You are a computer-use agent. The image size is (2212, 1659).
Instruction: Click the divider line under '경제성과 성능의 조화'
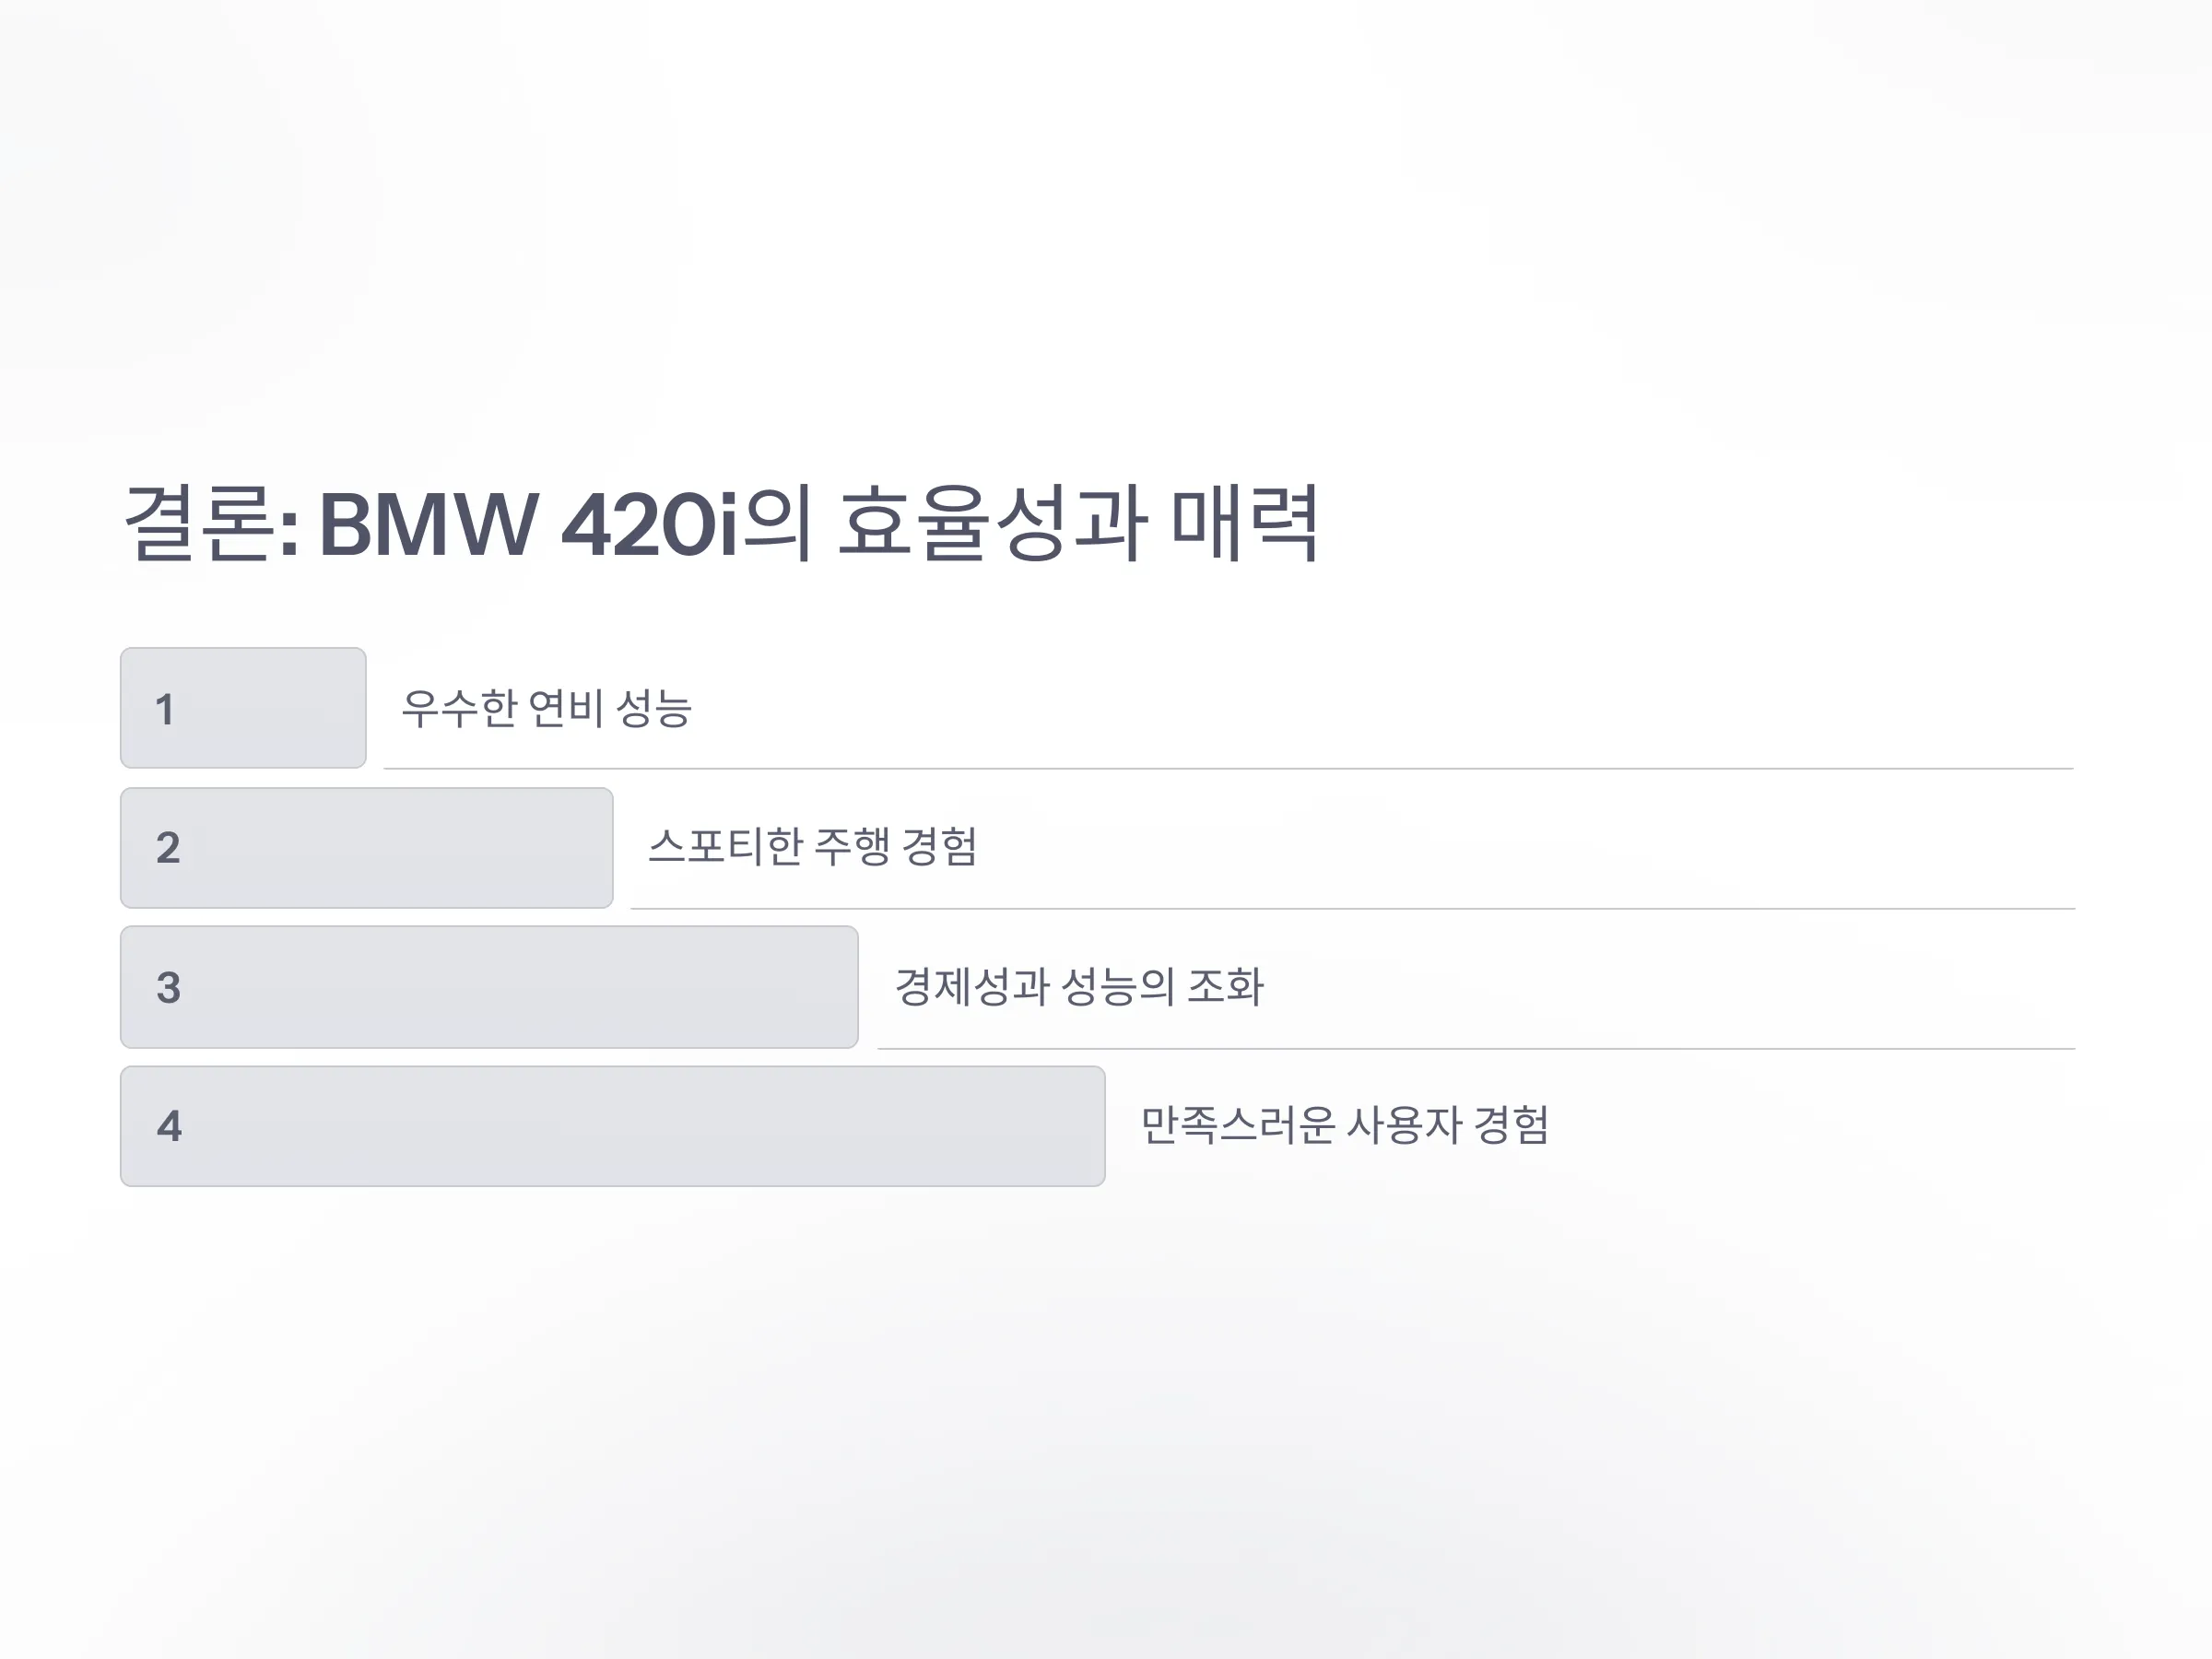tap(1477, 1048)
